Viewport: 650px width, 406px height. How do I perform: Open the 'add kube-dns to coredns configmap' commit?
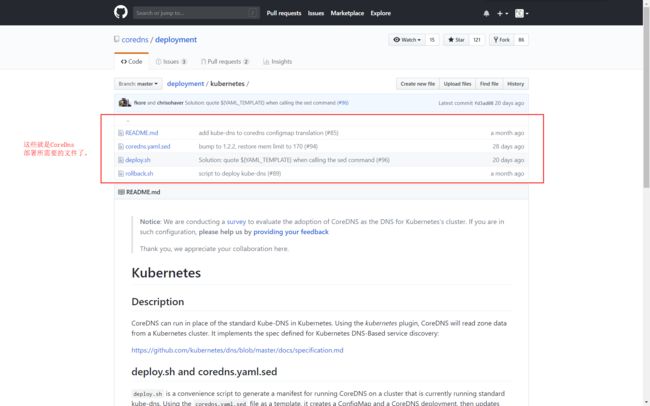click(x=268, y=133)
